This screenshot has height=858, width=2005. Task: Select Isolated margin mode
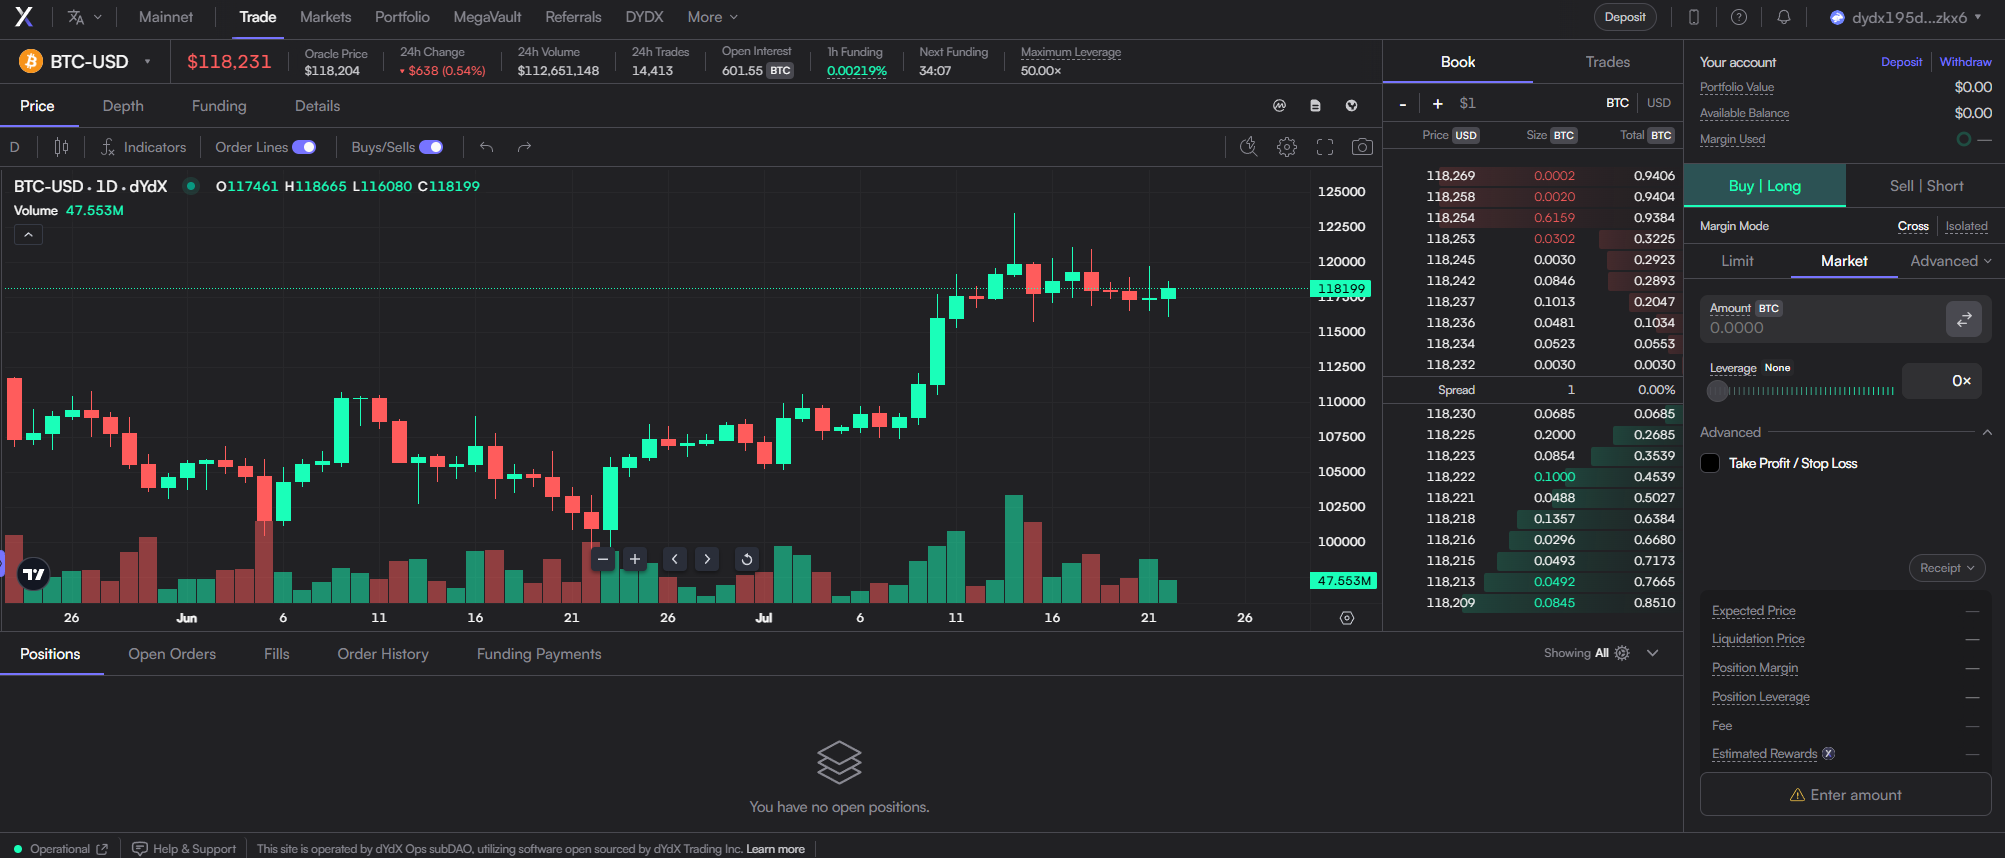1966,226
